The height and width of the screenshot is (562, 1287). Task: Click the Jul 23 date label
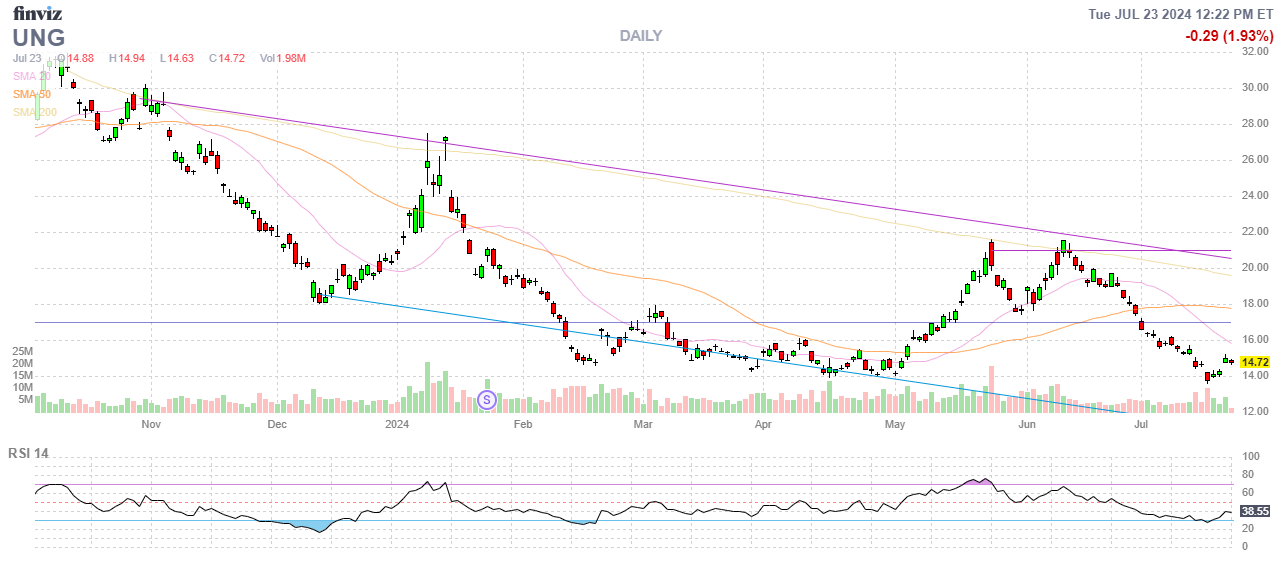26,58
